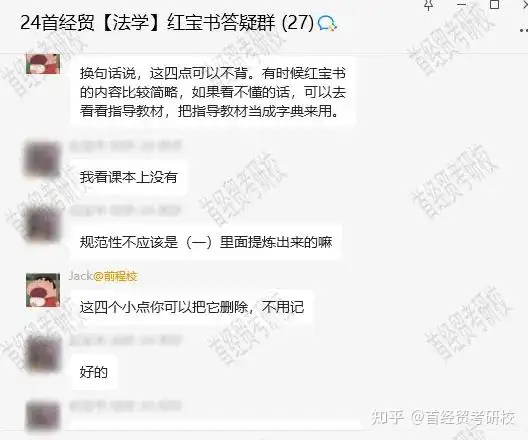The height and width of the screenshot is (440, 528).
Task: Minimize the chat window
Action: pyautogui.click(x=461, y=4)
